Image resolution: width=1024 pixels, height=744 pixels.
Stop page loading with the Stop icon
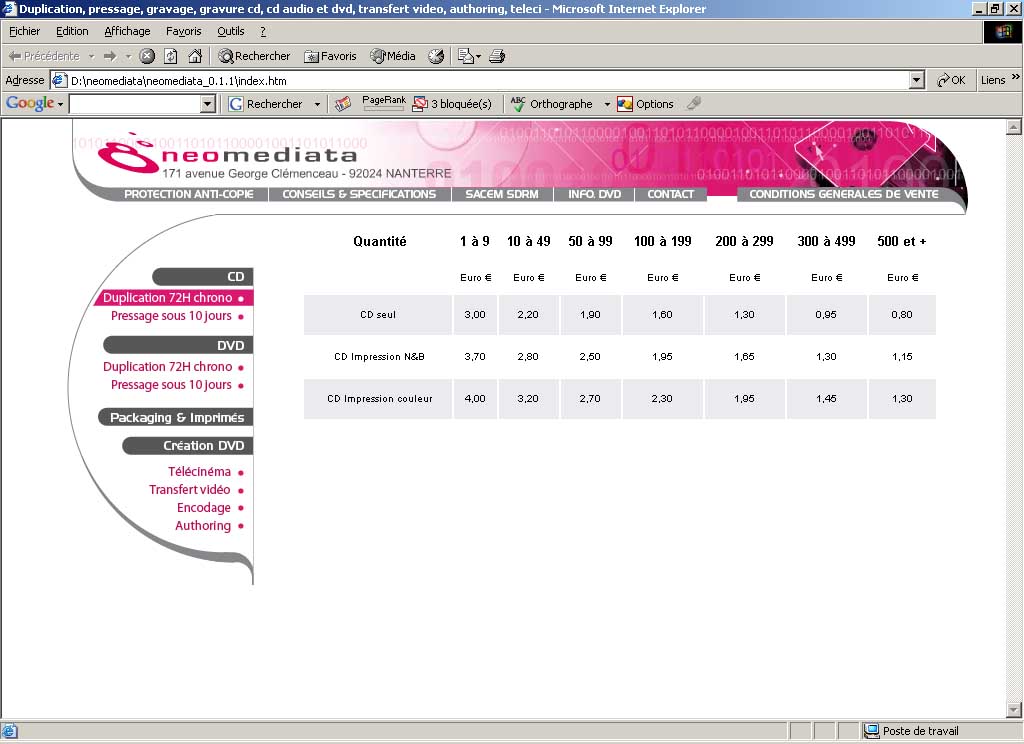point(147,56)
